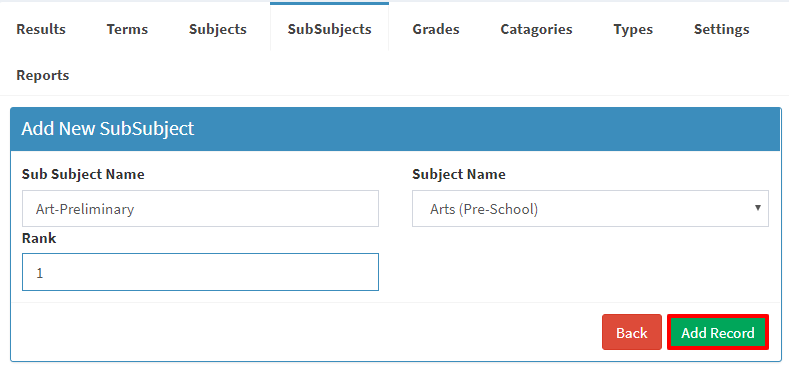Click the Subject Name label
Viewport: 789px width, 369px height.
click(459, 174)
